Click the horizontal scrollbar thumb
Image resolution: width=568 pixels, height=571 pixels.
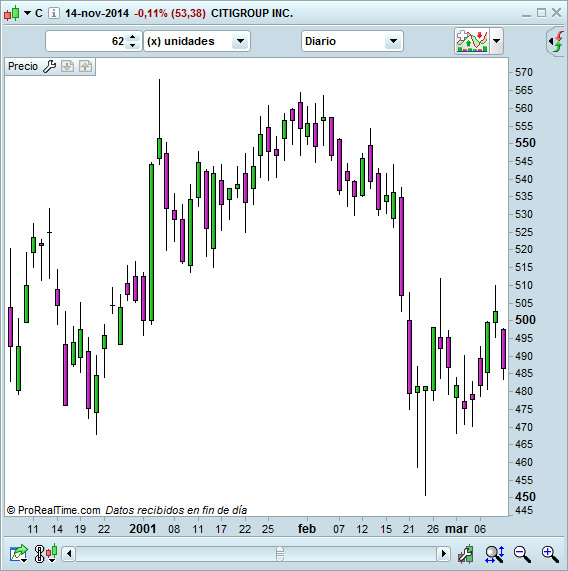click(280, 554)
